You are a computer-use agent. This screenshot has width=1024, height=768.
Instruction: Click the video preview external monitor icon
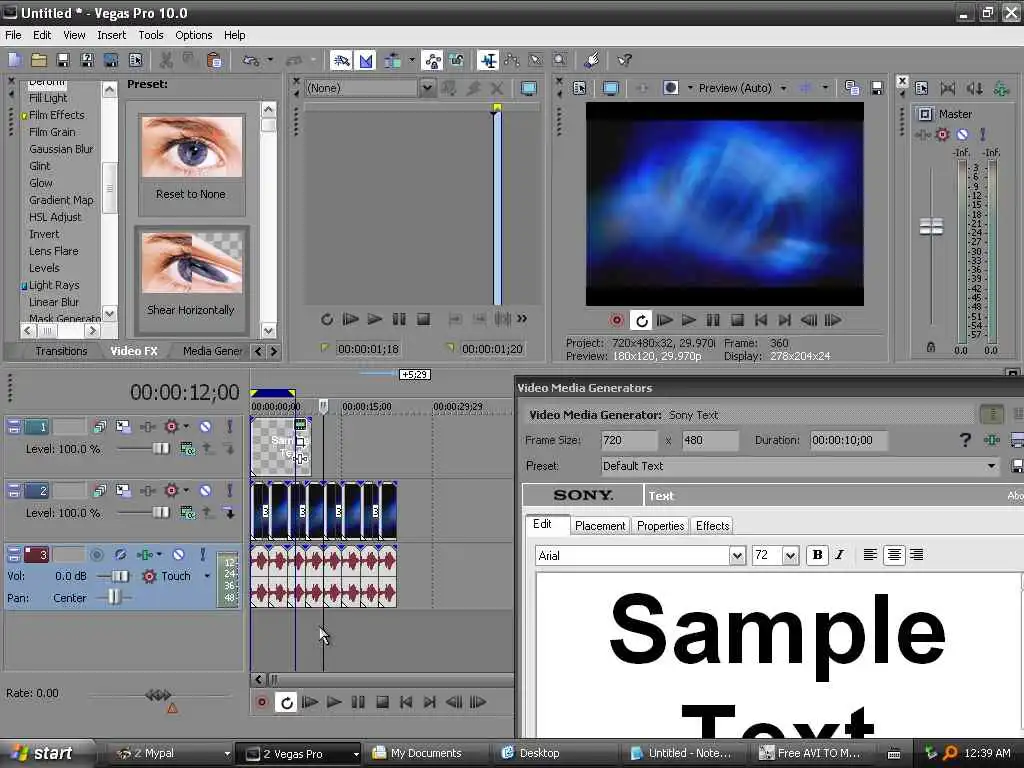point(610,88)
